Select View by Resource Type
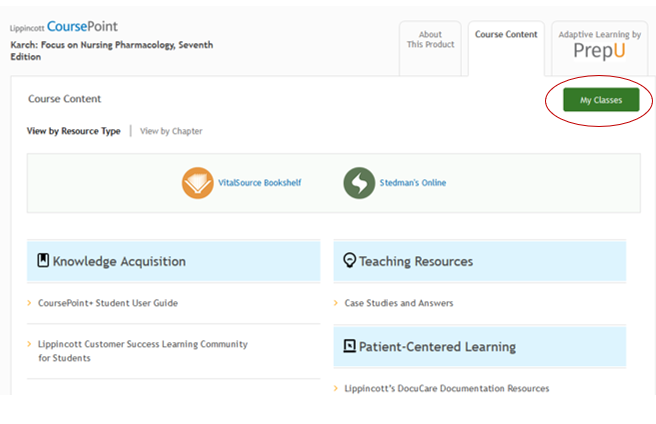 74,131
